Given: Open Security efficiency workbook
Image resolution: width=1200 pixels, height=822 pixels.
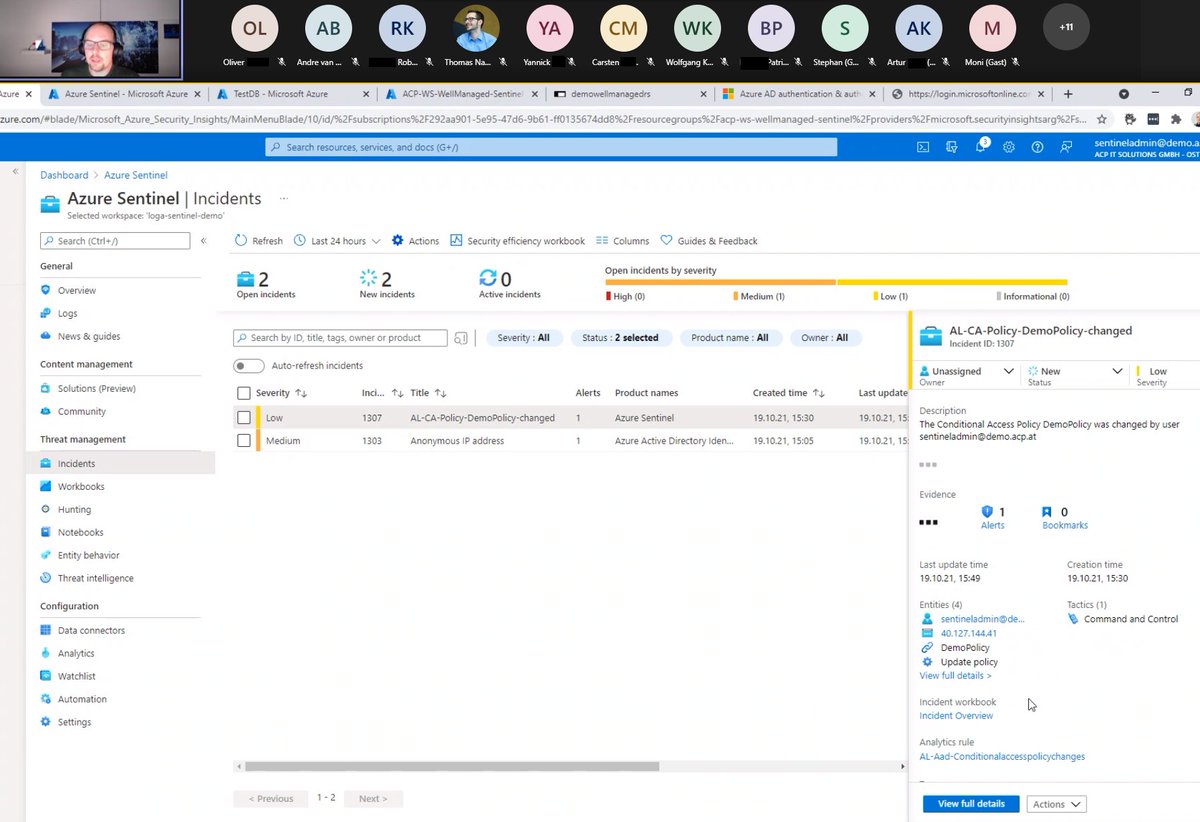Looking at the screenshot, I should (517, 241).
